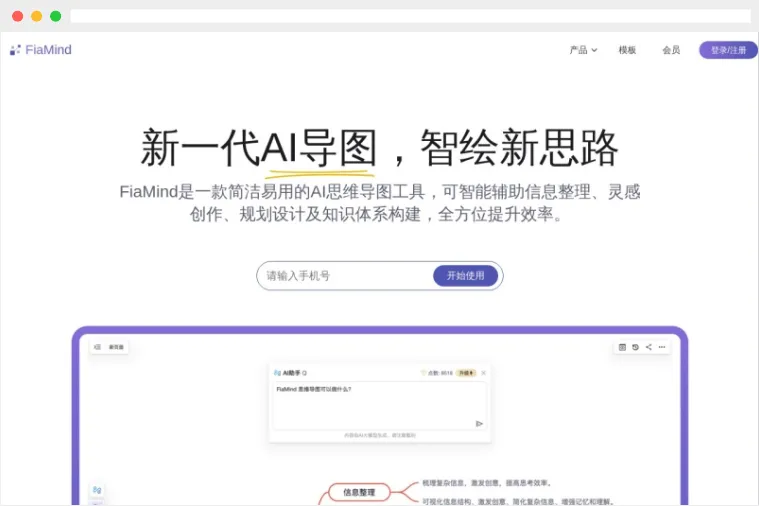Open the history icon in preview toolbar

tap(635, 347)
